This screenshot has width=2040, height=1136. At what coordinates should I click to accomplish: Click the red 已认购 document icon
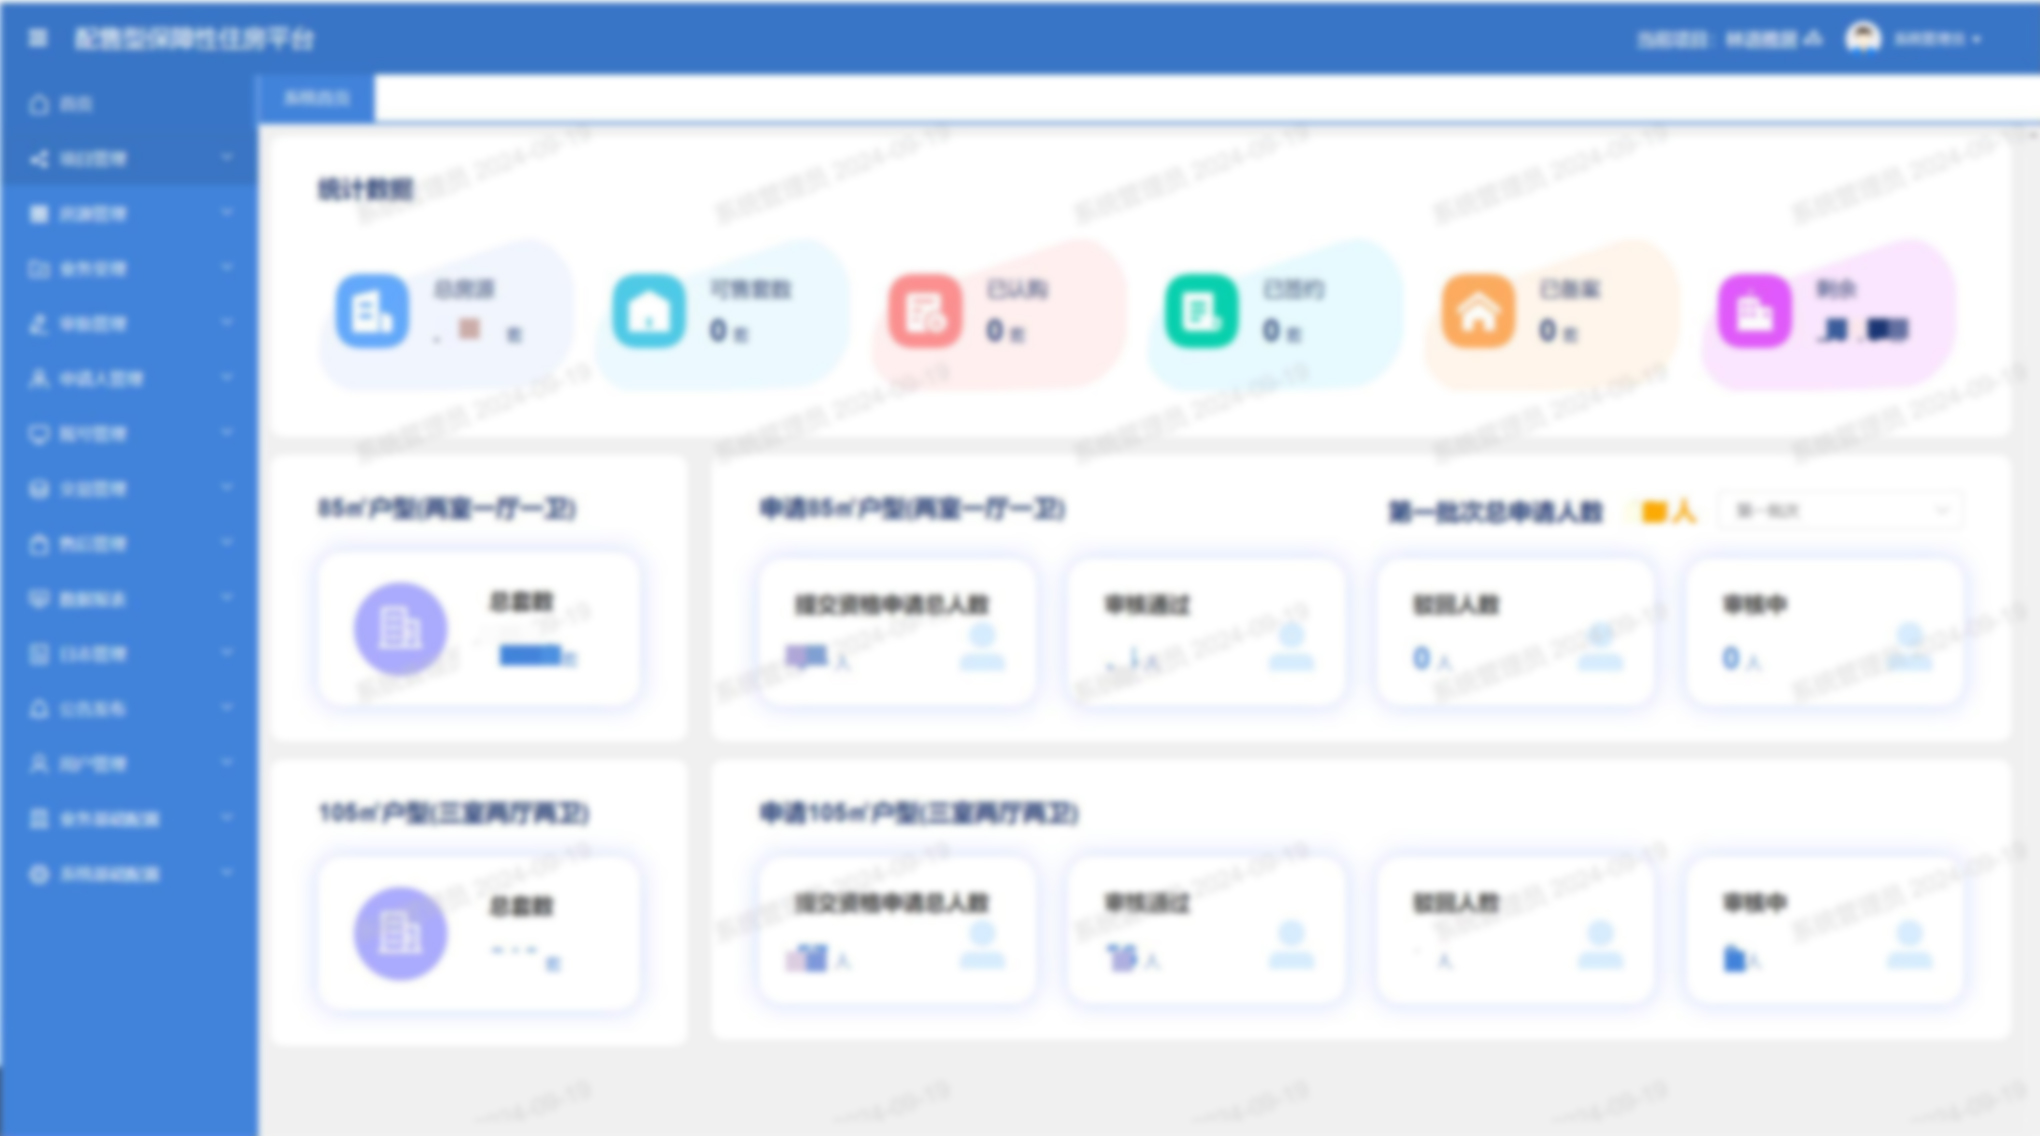(x=925, y=311)
